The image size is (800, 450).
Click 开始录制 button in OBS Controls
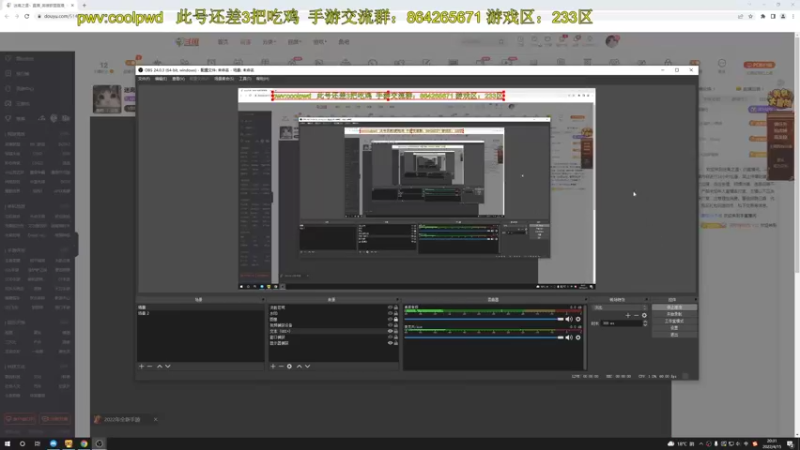click(674, 314)
